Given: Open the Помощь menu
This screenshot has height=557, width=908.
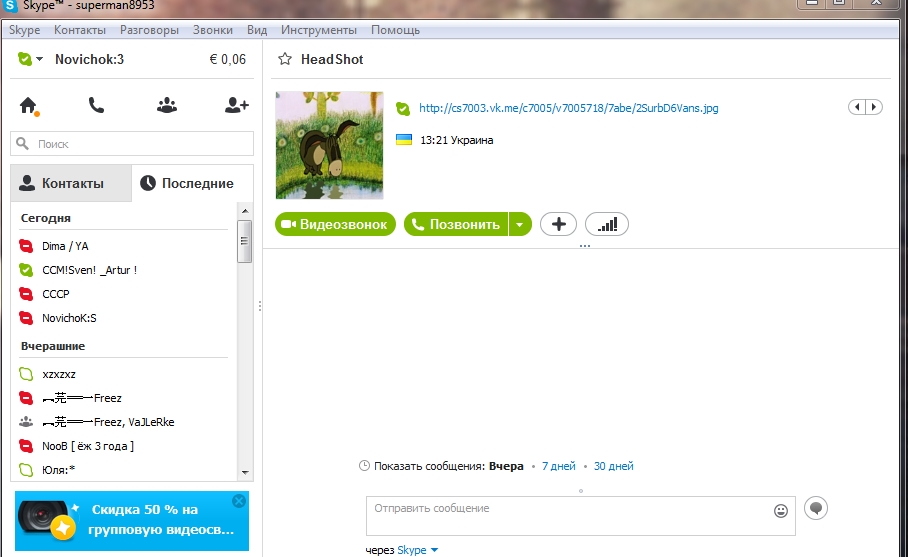Looking at the screenshot, I should [396, 30].
